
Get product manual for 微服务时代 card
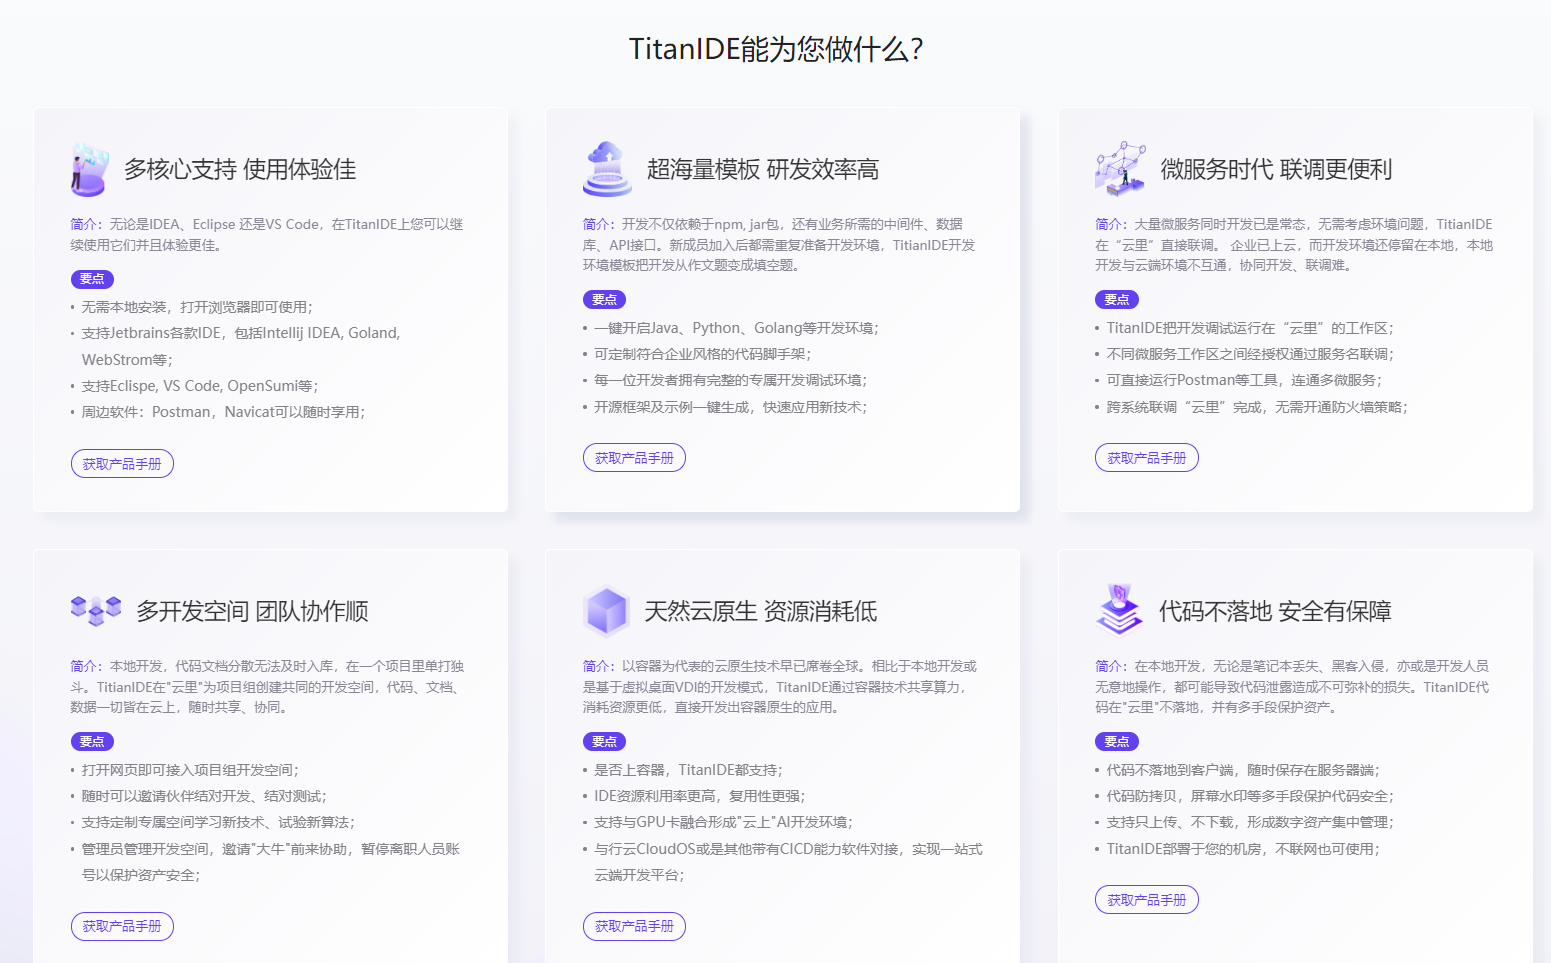click(1146, 458)
